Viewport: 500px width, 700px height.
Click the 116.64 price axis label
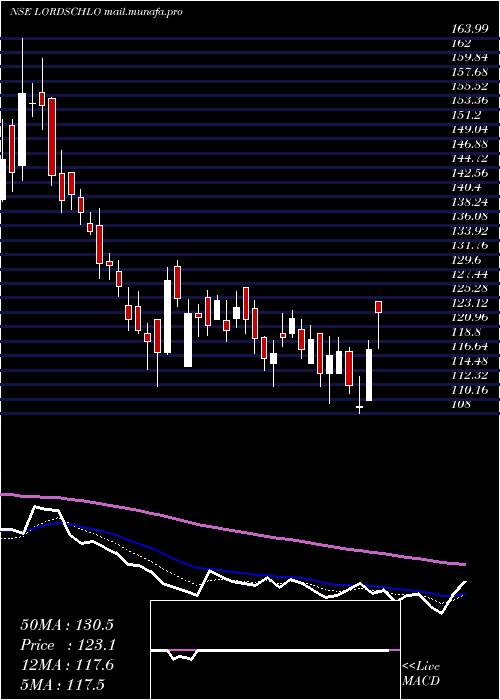471,346
